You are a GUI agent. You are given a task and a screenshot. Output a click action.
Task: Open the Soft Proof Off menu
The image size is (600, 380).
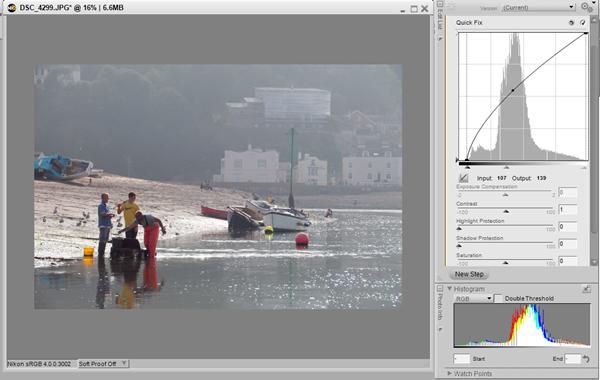tap(103, 364)
